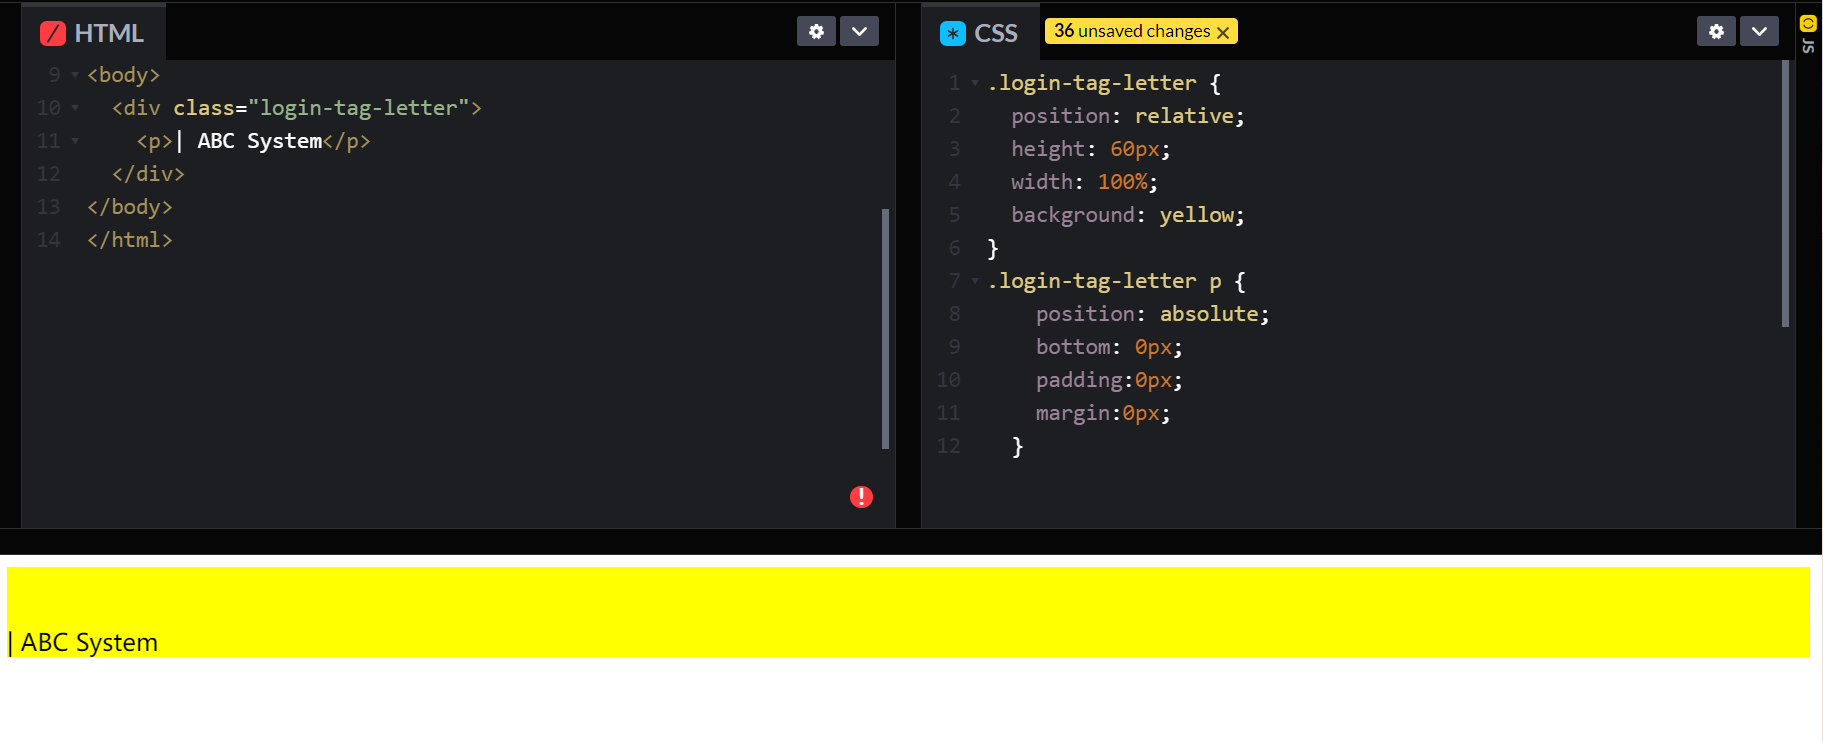This screenshot has height=742, width=1823.
Task: Click the HTML editor vertical scrollbar
Action: (x=885, y=328)
